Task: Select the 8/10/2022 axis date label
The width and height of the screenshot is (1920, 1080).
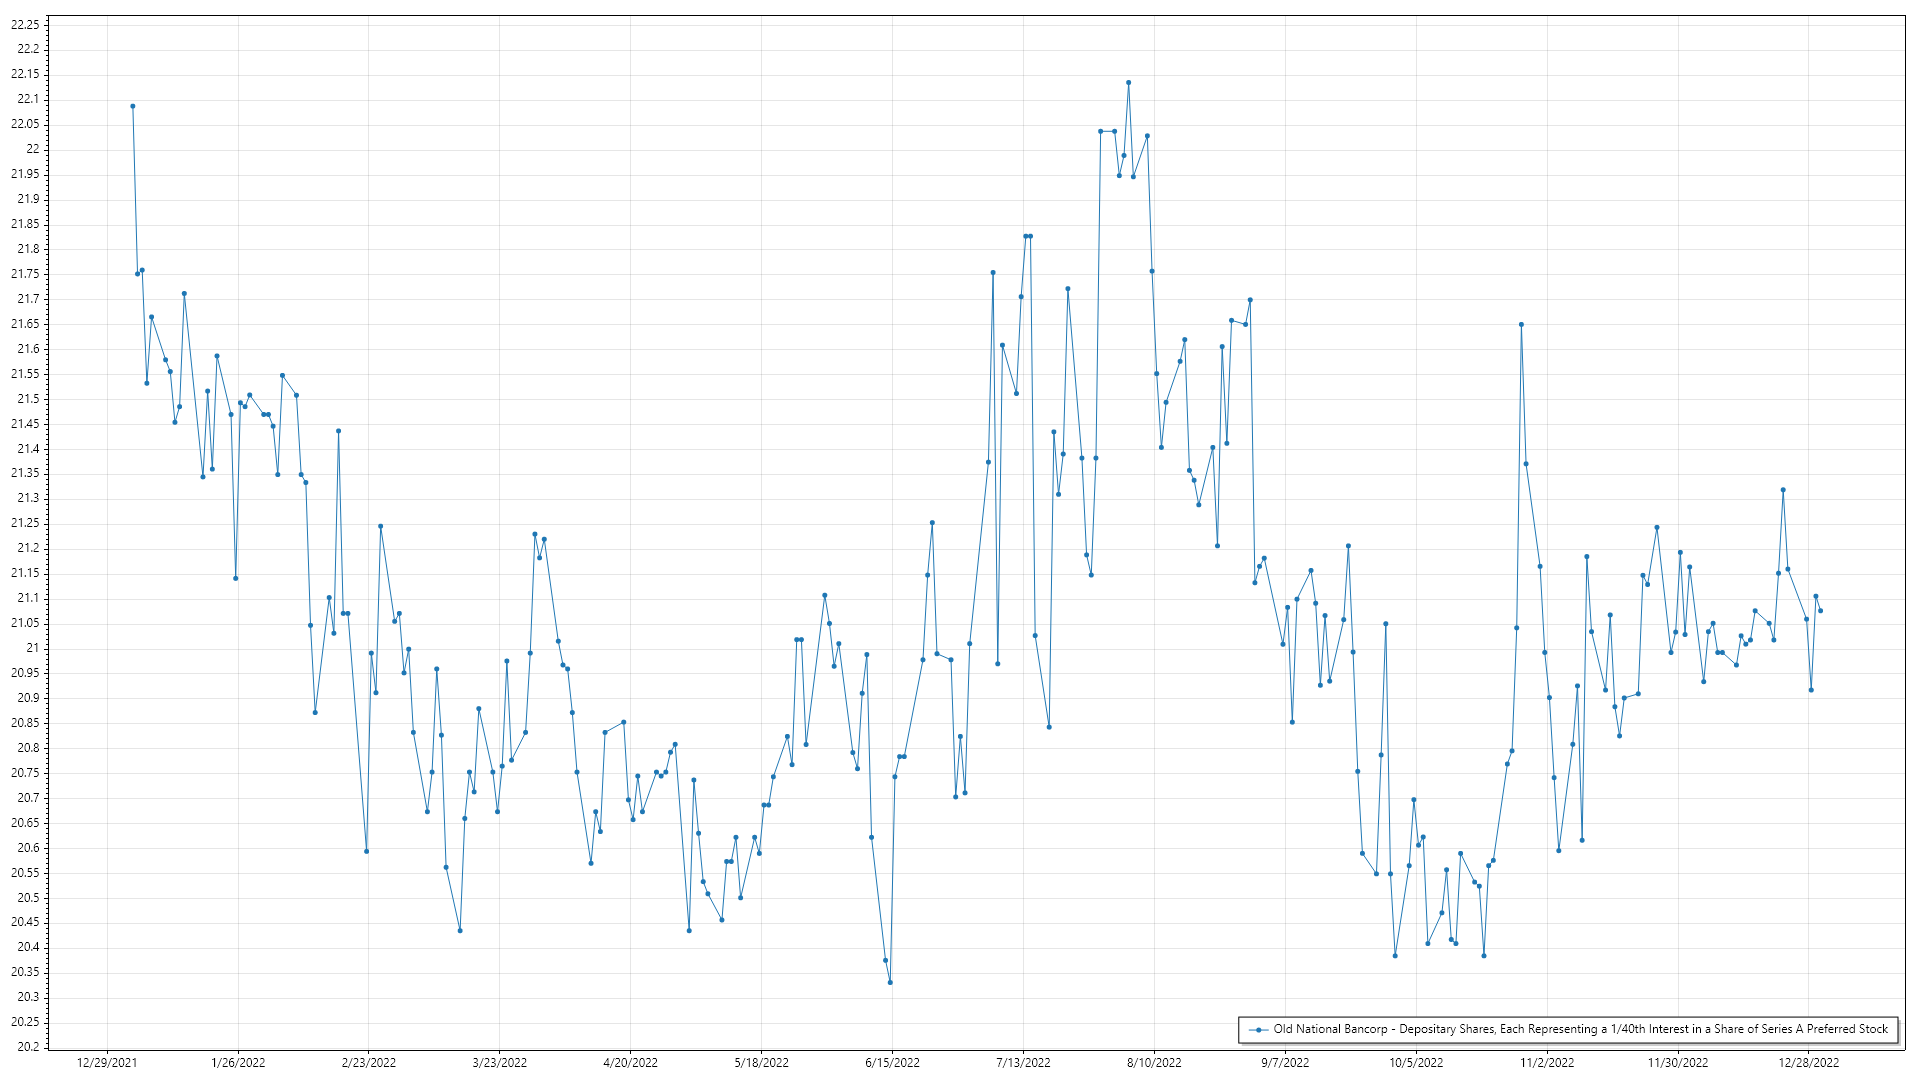Action: pos(1154,1063)
